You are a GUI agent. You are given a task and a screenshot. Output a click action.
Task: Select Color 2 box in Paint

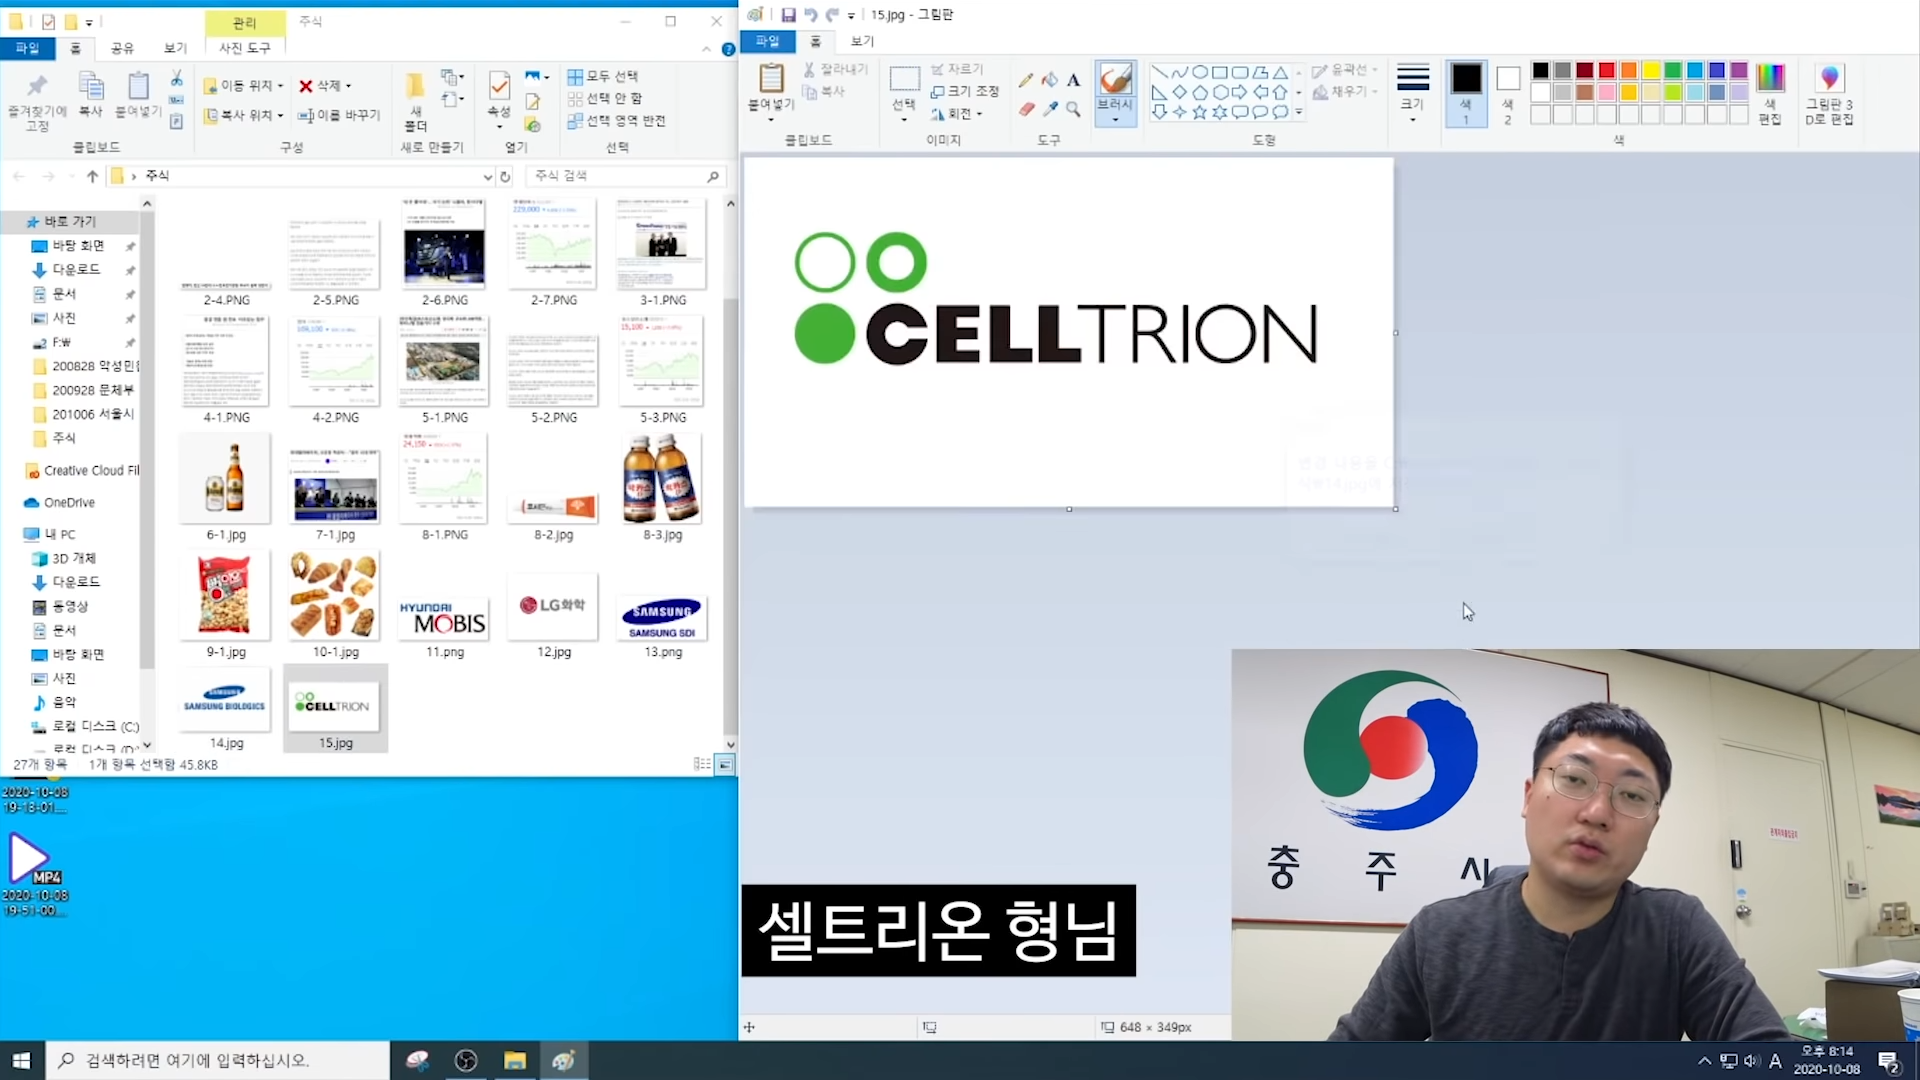click(1508, 93)
